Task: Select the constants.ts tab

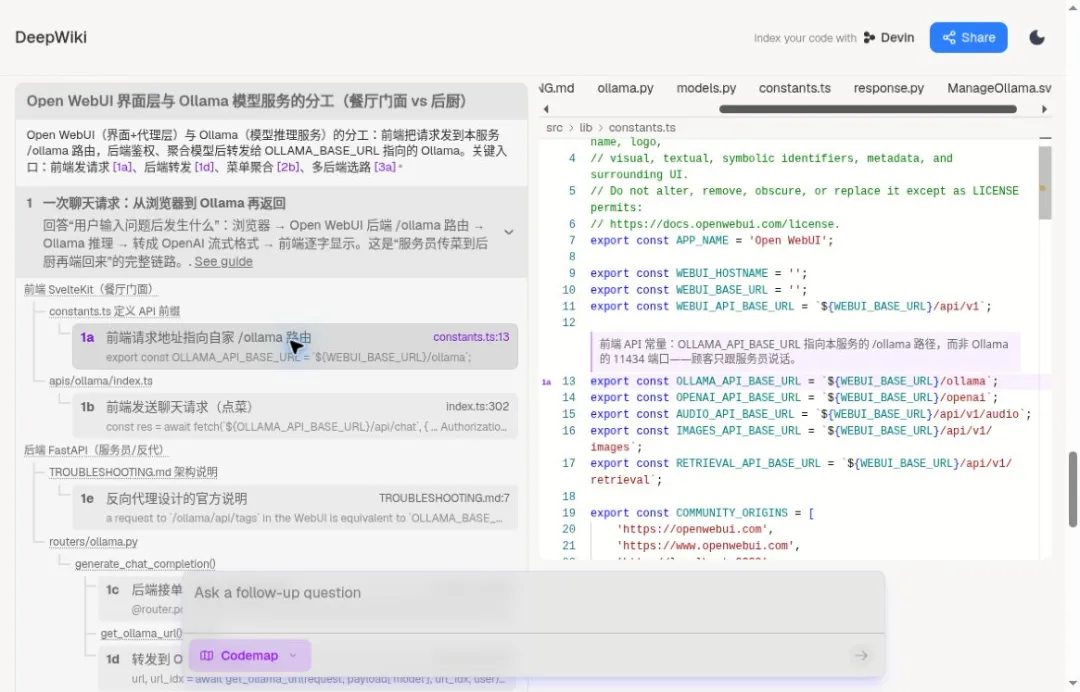Action: click(795, 88)
